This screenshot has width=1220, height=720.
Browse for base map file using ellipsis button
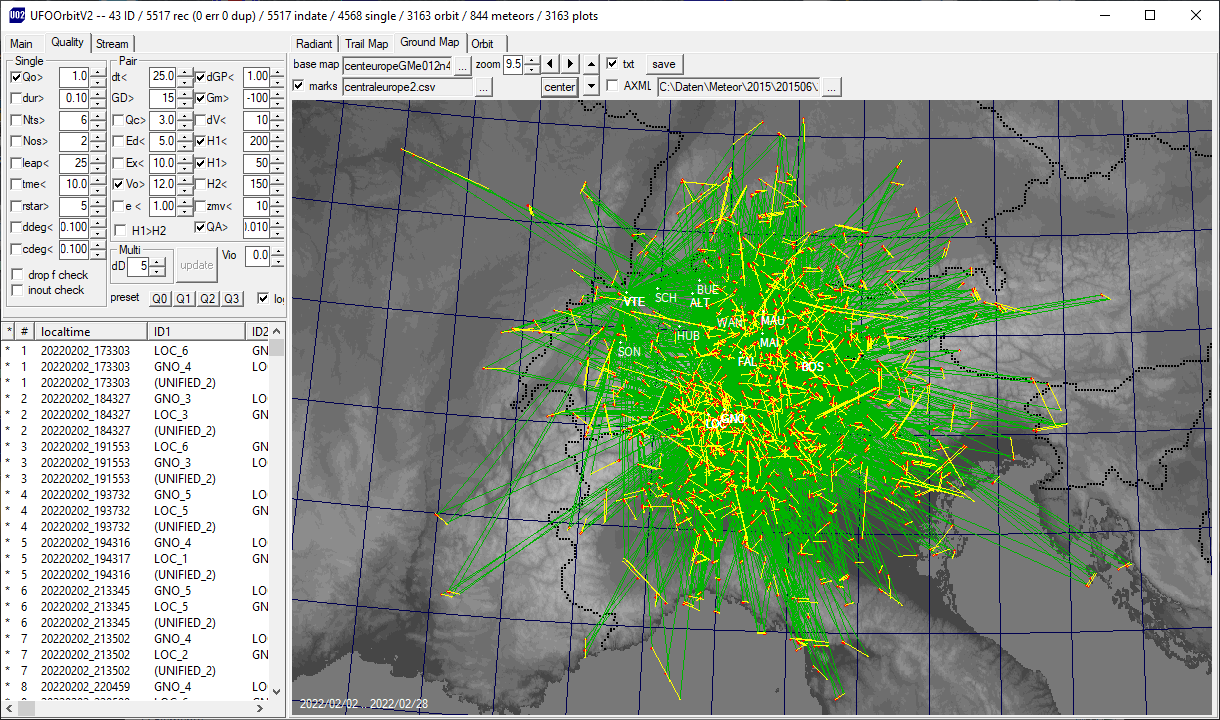[x=462, y=65]
